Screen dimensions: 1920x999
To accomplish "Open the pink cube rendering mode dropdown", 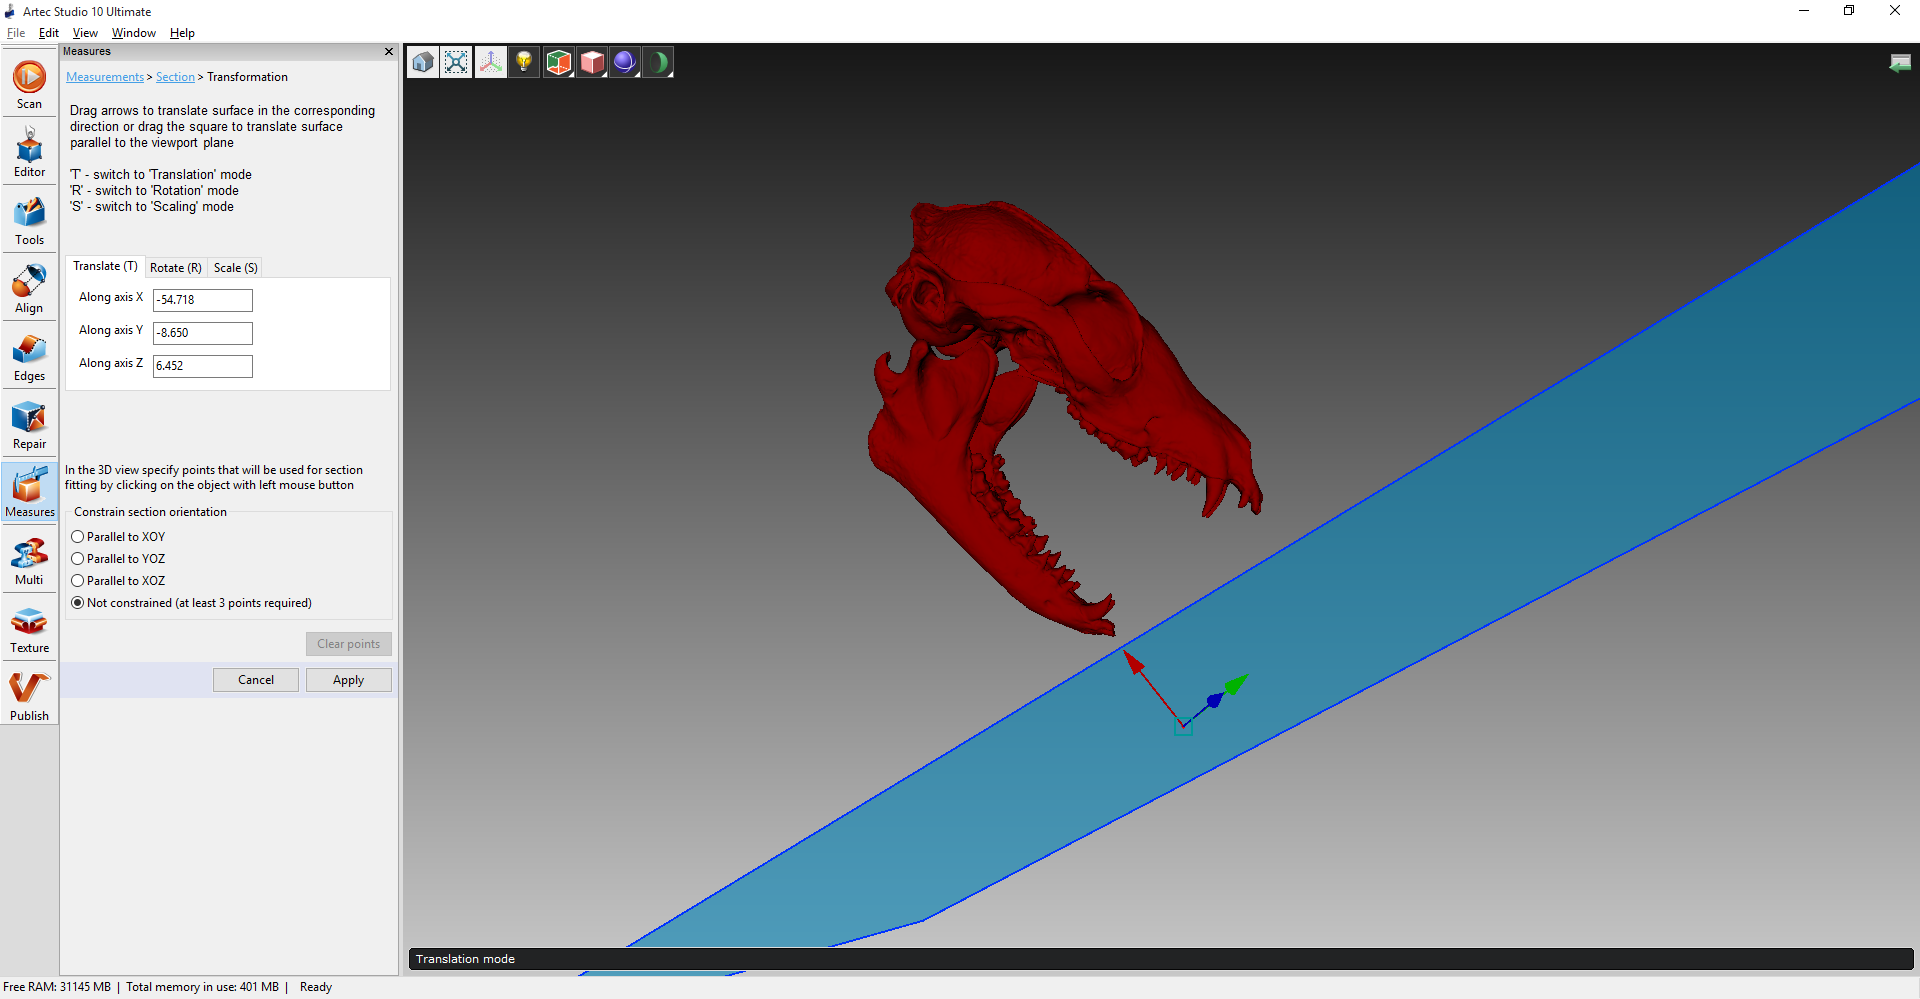I will [x=592, y=62].
